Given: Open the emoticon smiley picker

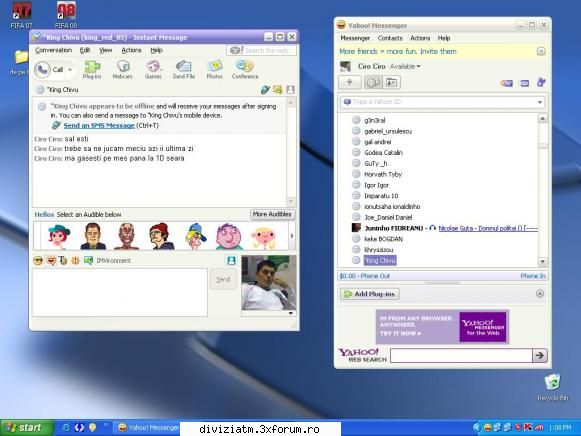Looking at the screenshot, I should click(38, 261).
